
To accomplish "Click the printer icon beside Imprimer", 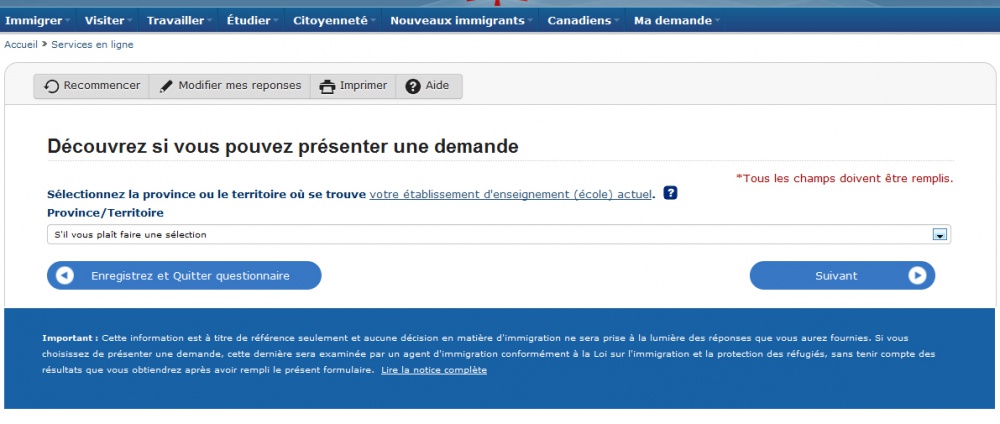I will [x=327, y=86].
